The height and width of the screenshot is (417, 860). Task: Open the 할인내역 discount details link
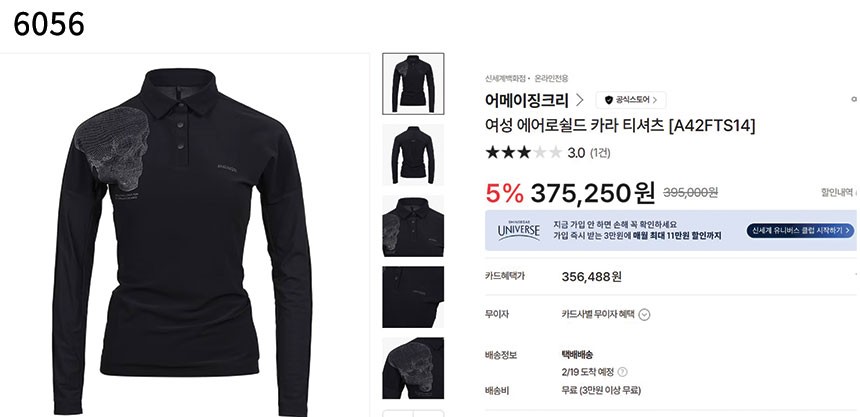click(838, 192)
